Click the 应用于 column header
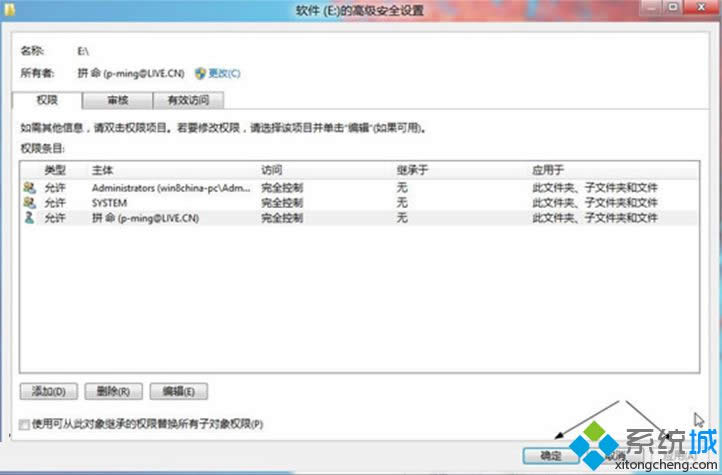 coord(547,171)
